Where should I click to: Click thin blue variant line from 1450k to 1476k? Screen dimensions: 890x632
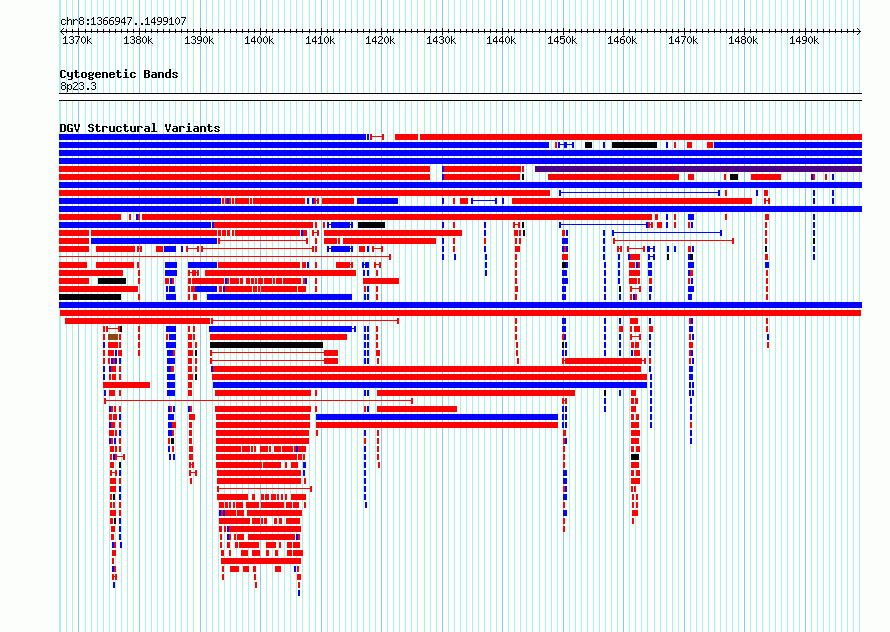pyautogui.click(x=639, y=193)
